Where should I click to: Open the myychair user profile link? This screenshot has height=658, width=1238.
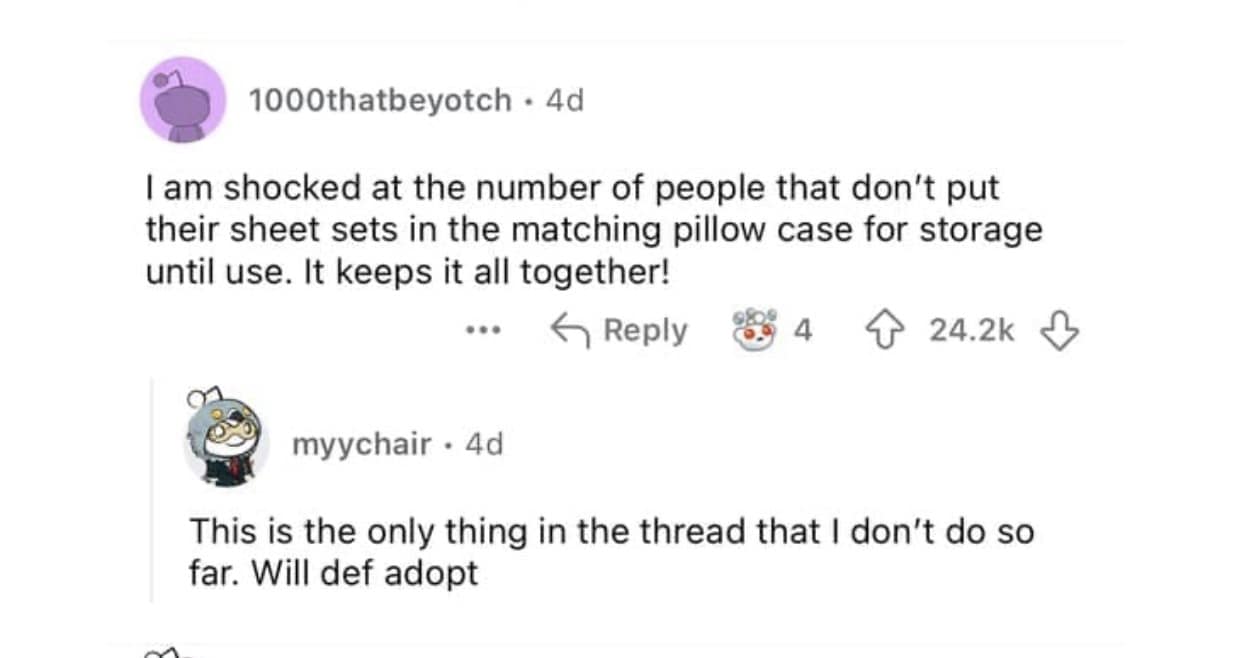pyautogui.click(x=361, y=444)
